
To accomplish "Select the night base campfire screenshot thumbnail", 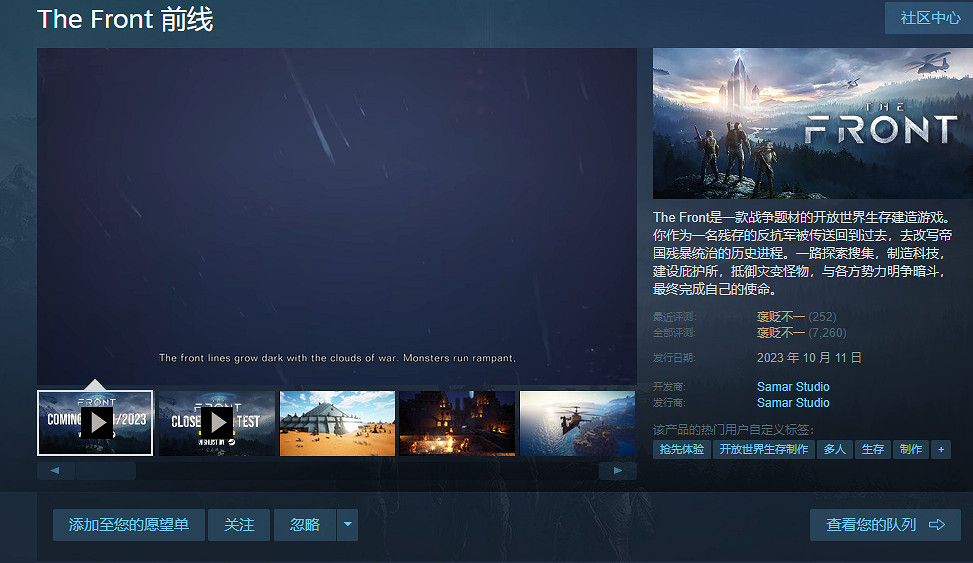I will [457, 422].
